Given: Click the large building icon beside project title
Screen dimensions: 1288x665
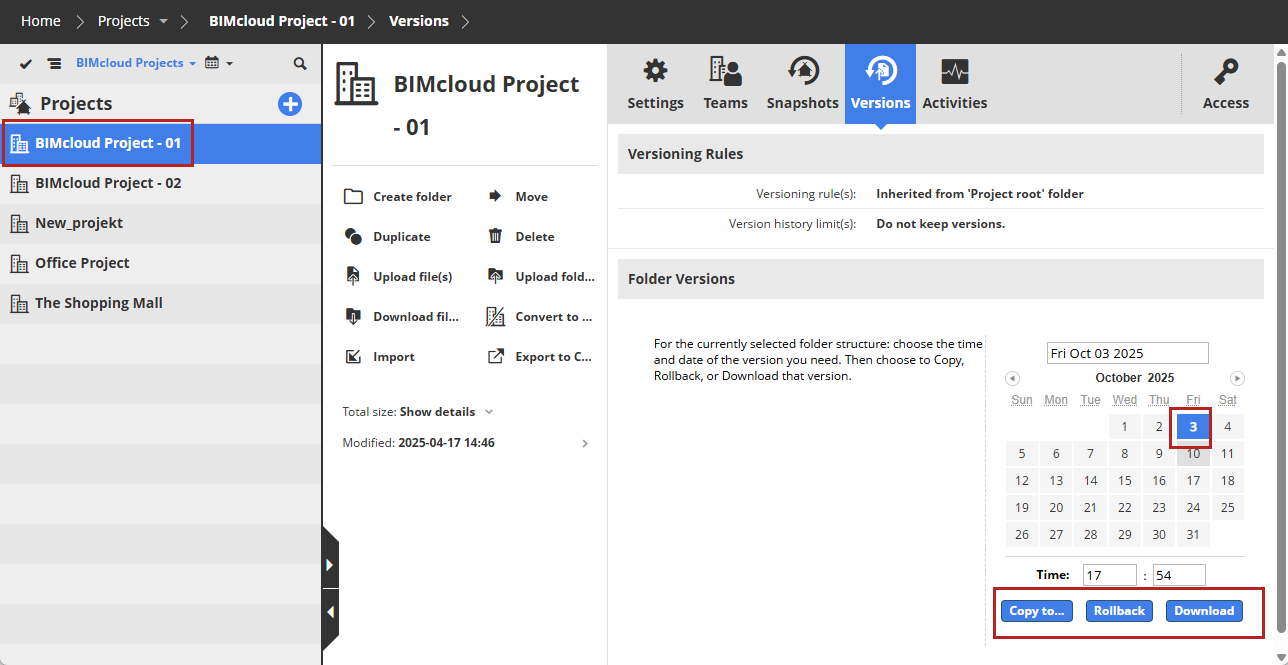Looking at the screenshot, I should (x=356, y=84).
